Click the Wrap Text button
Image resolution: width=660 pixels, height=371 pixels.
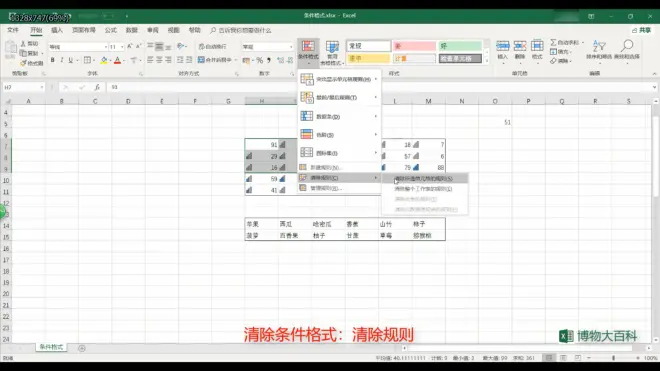tap(213, 46)
